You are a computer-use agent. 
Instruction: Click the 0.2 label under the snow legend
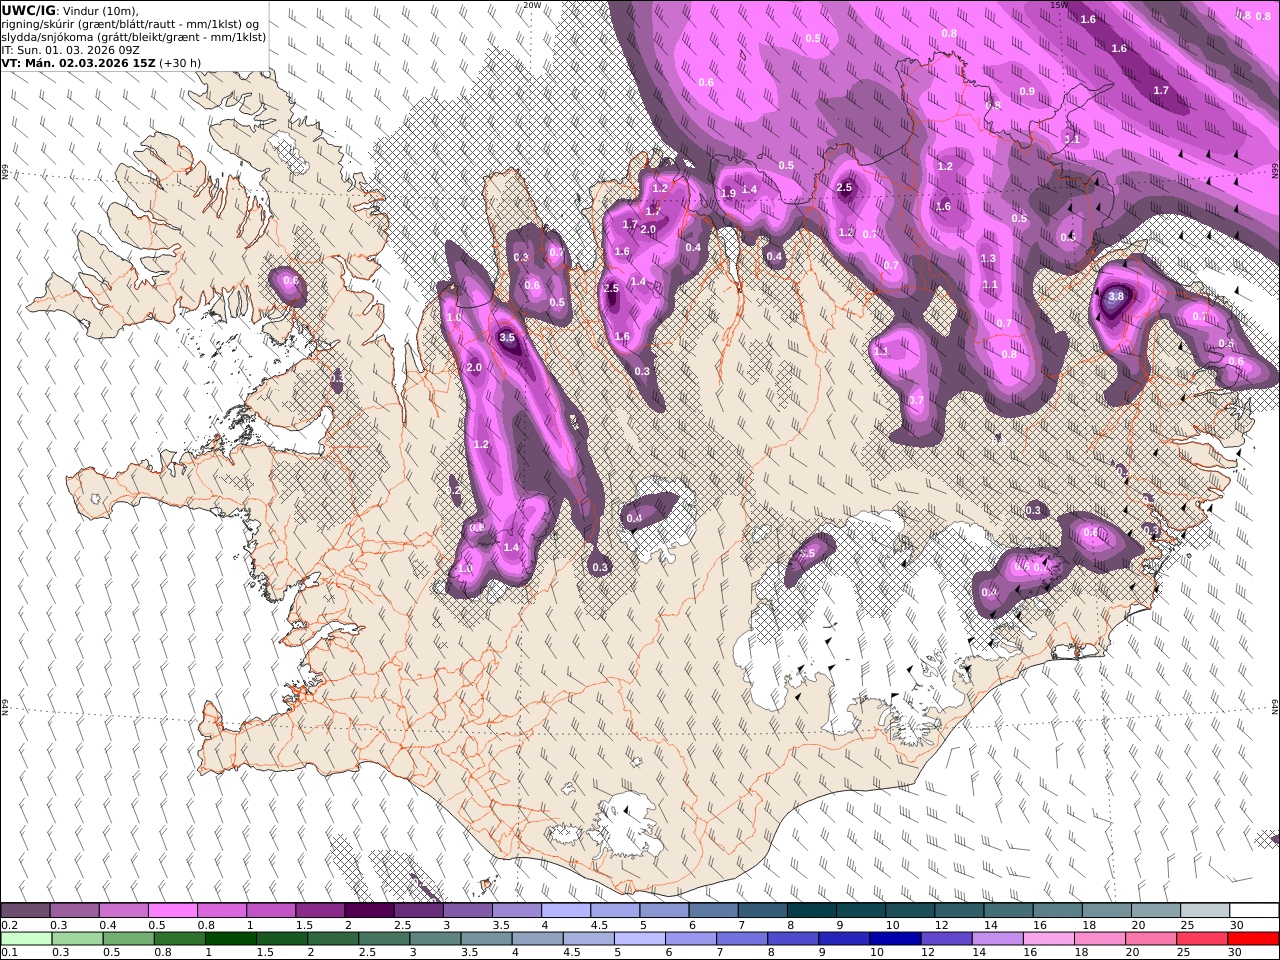tap(8, 925)
